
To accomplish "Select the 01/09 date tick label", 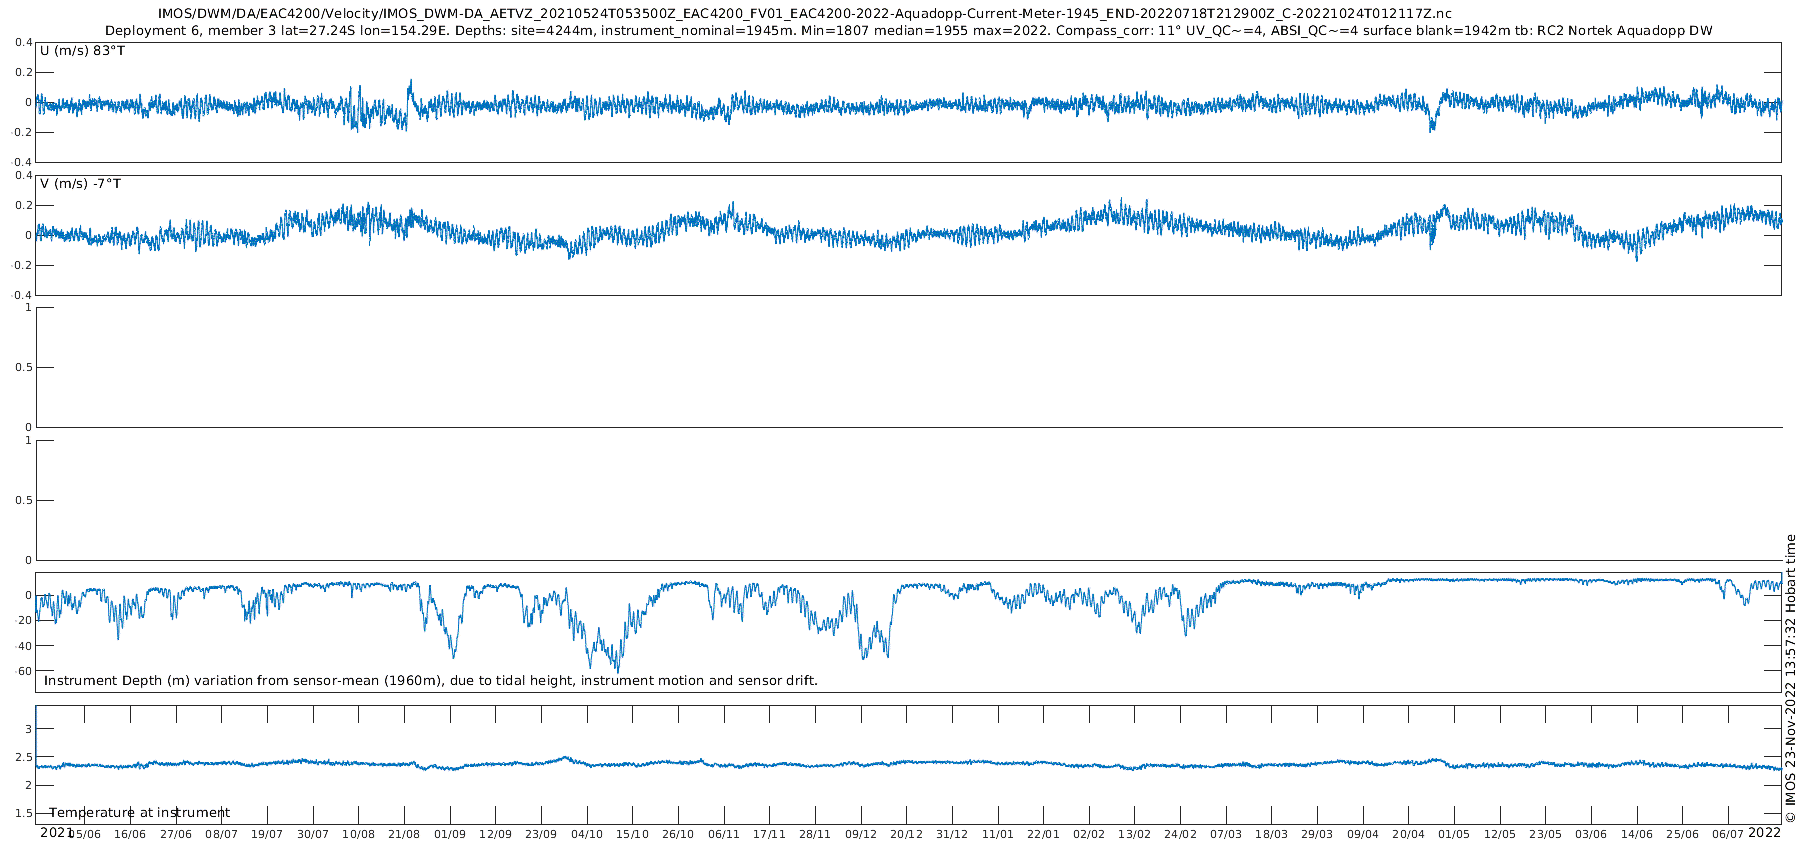I will coord(450,834).
